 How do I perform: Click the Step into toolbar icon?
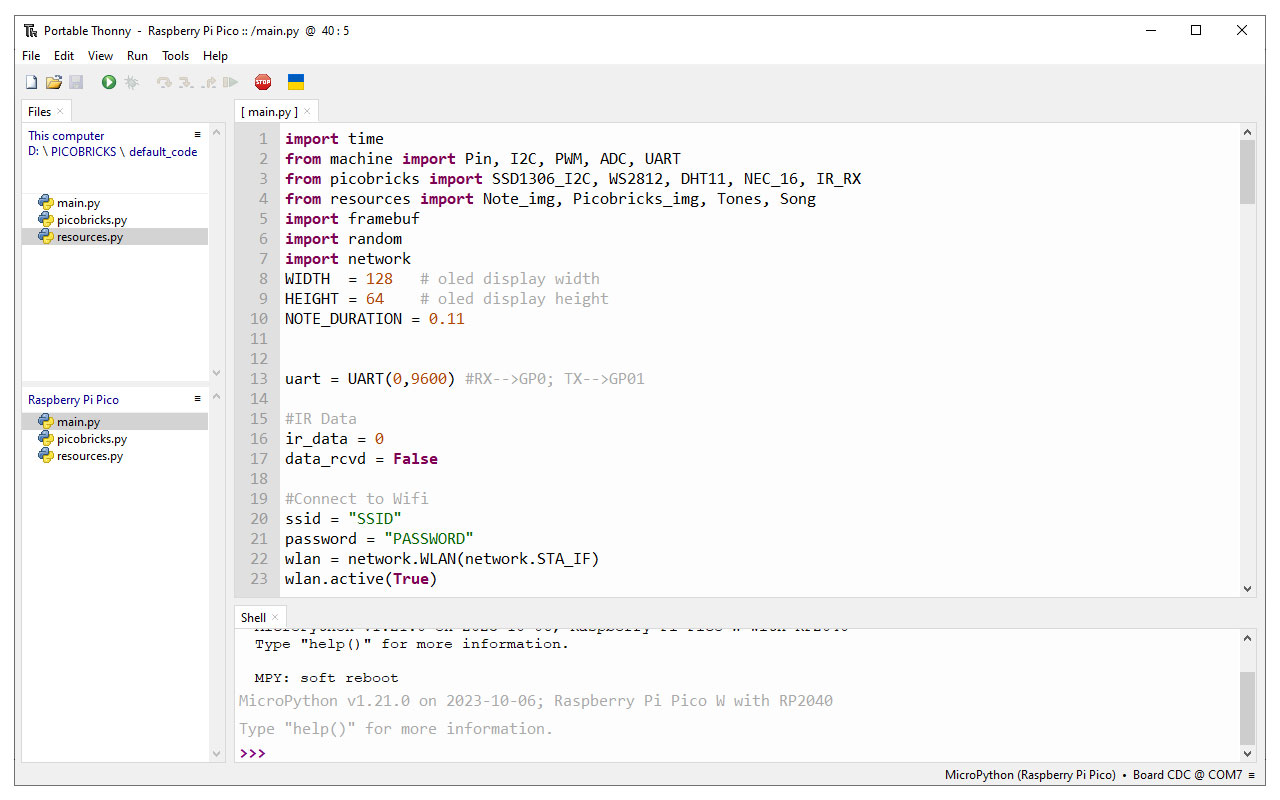pos(186,82)
